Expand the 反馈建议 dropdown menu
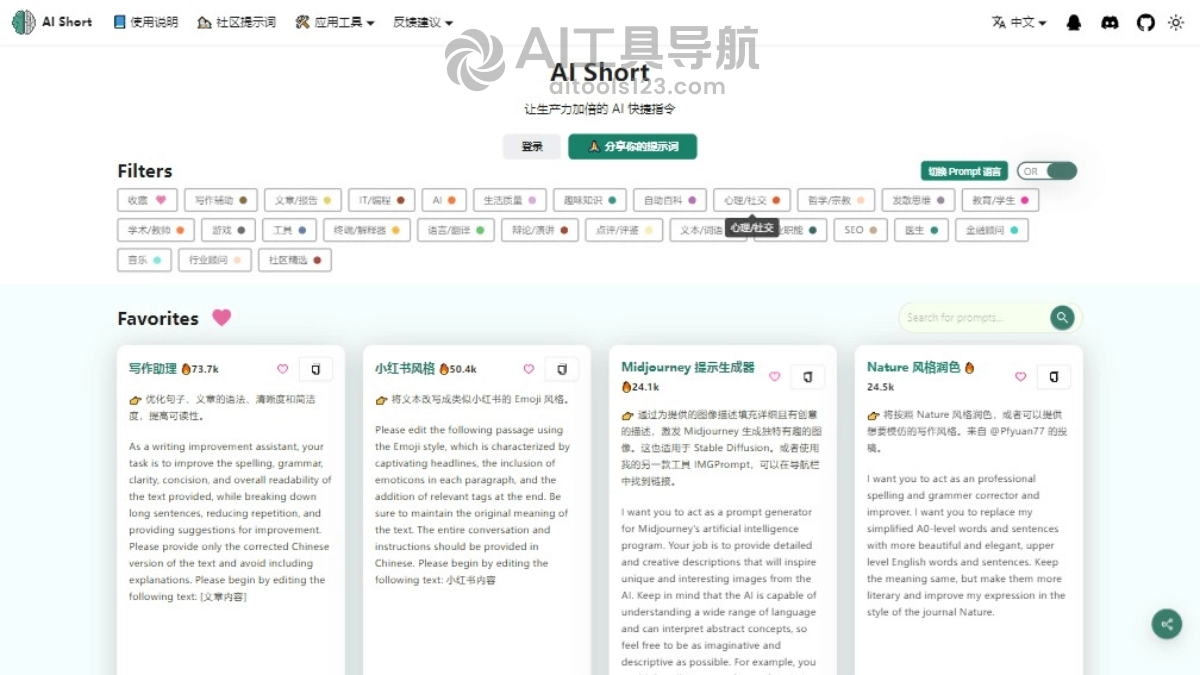This screenshot has height=675, width=1200. [x=423, y=22]
